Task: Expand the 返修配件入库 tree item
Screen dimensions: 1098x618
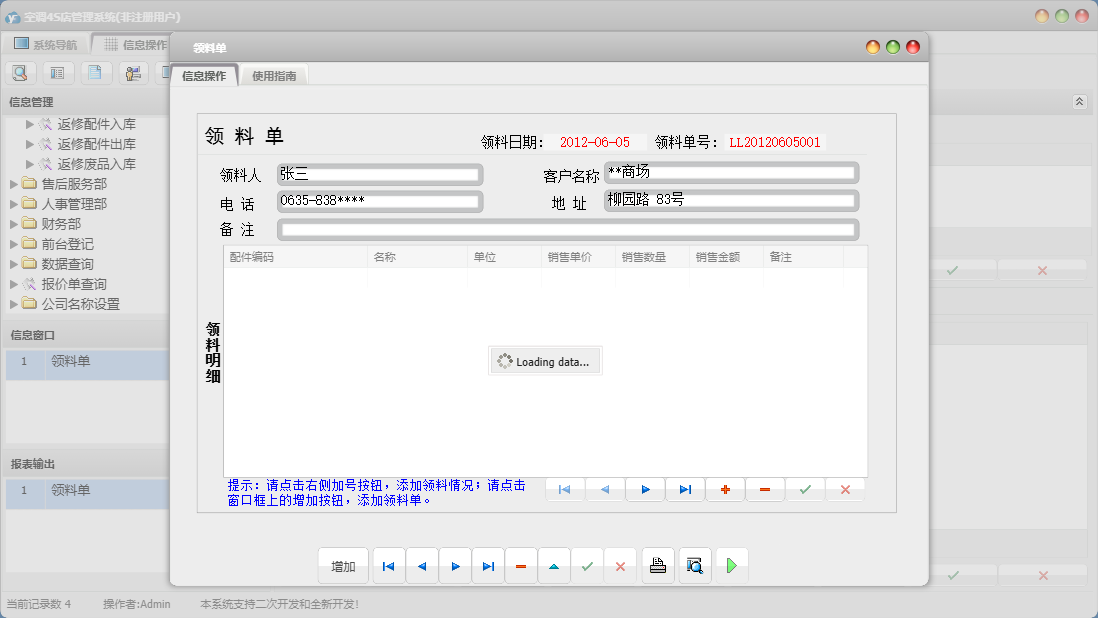Action: point(30,124)
